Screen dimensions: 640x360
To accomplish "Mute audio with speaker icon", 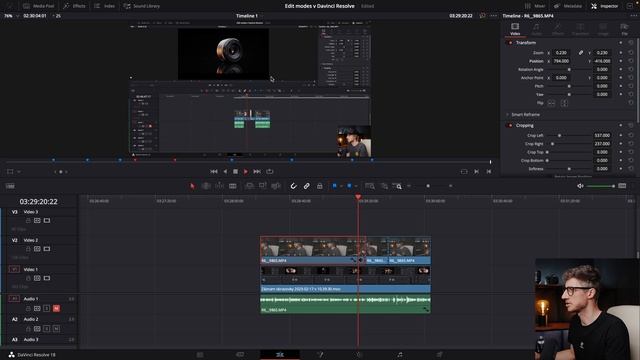I will (x=580, y=186).
